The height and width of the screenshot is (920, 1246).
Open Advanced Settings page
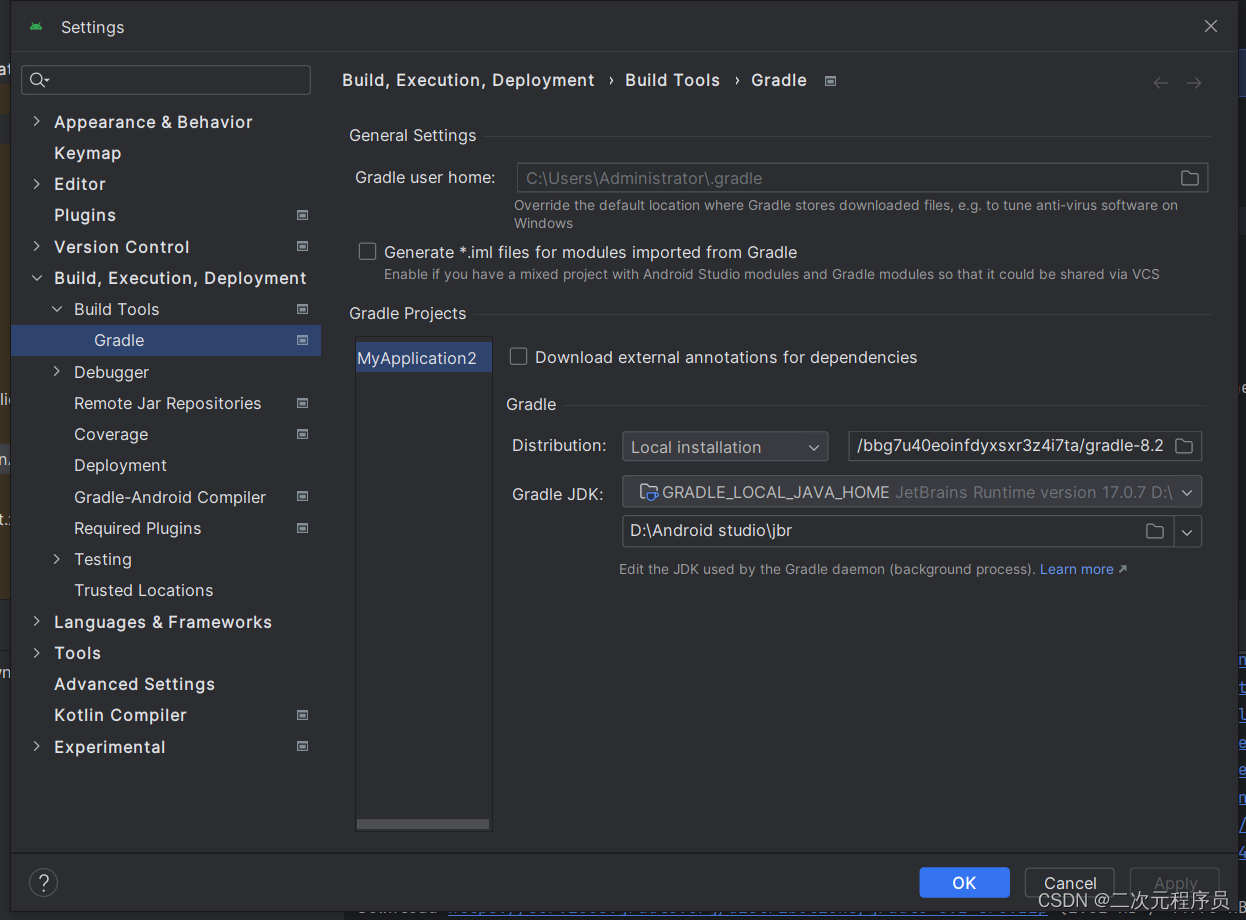click(134, 684)
